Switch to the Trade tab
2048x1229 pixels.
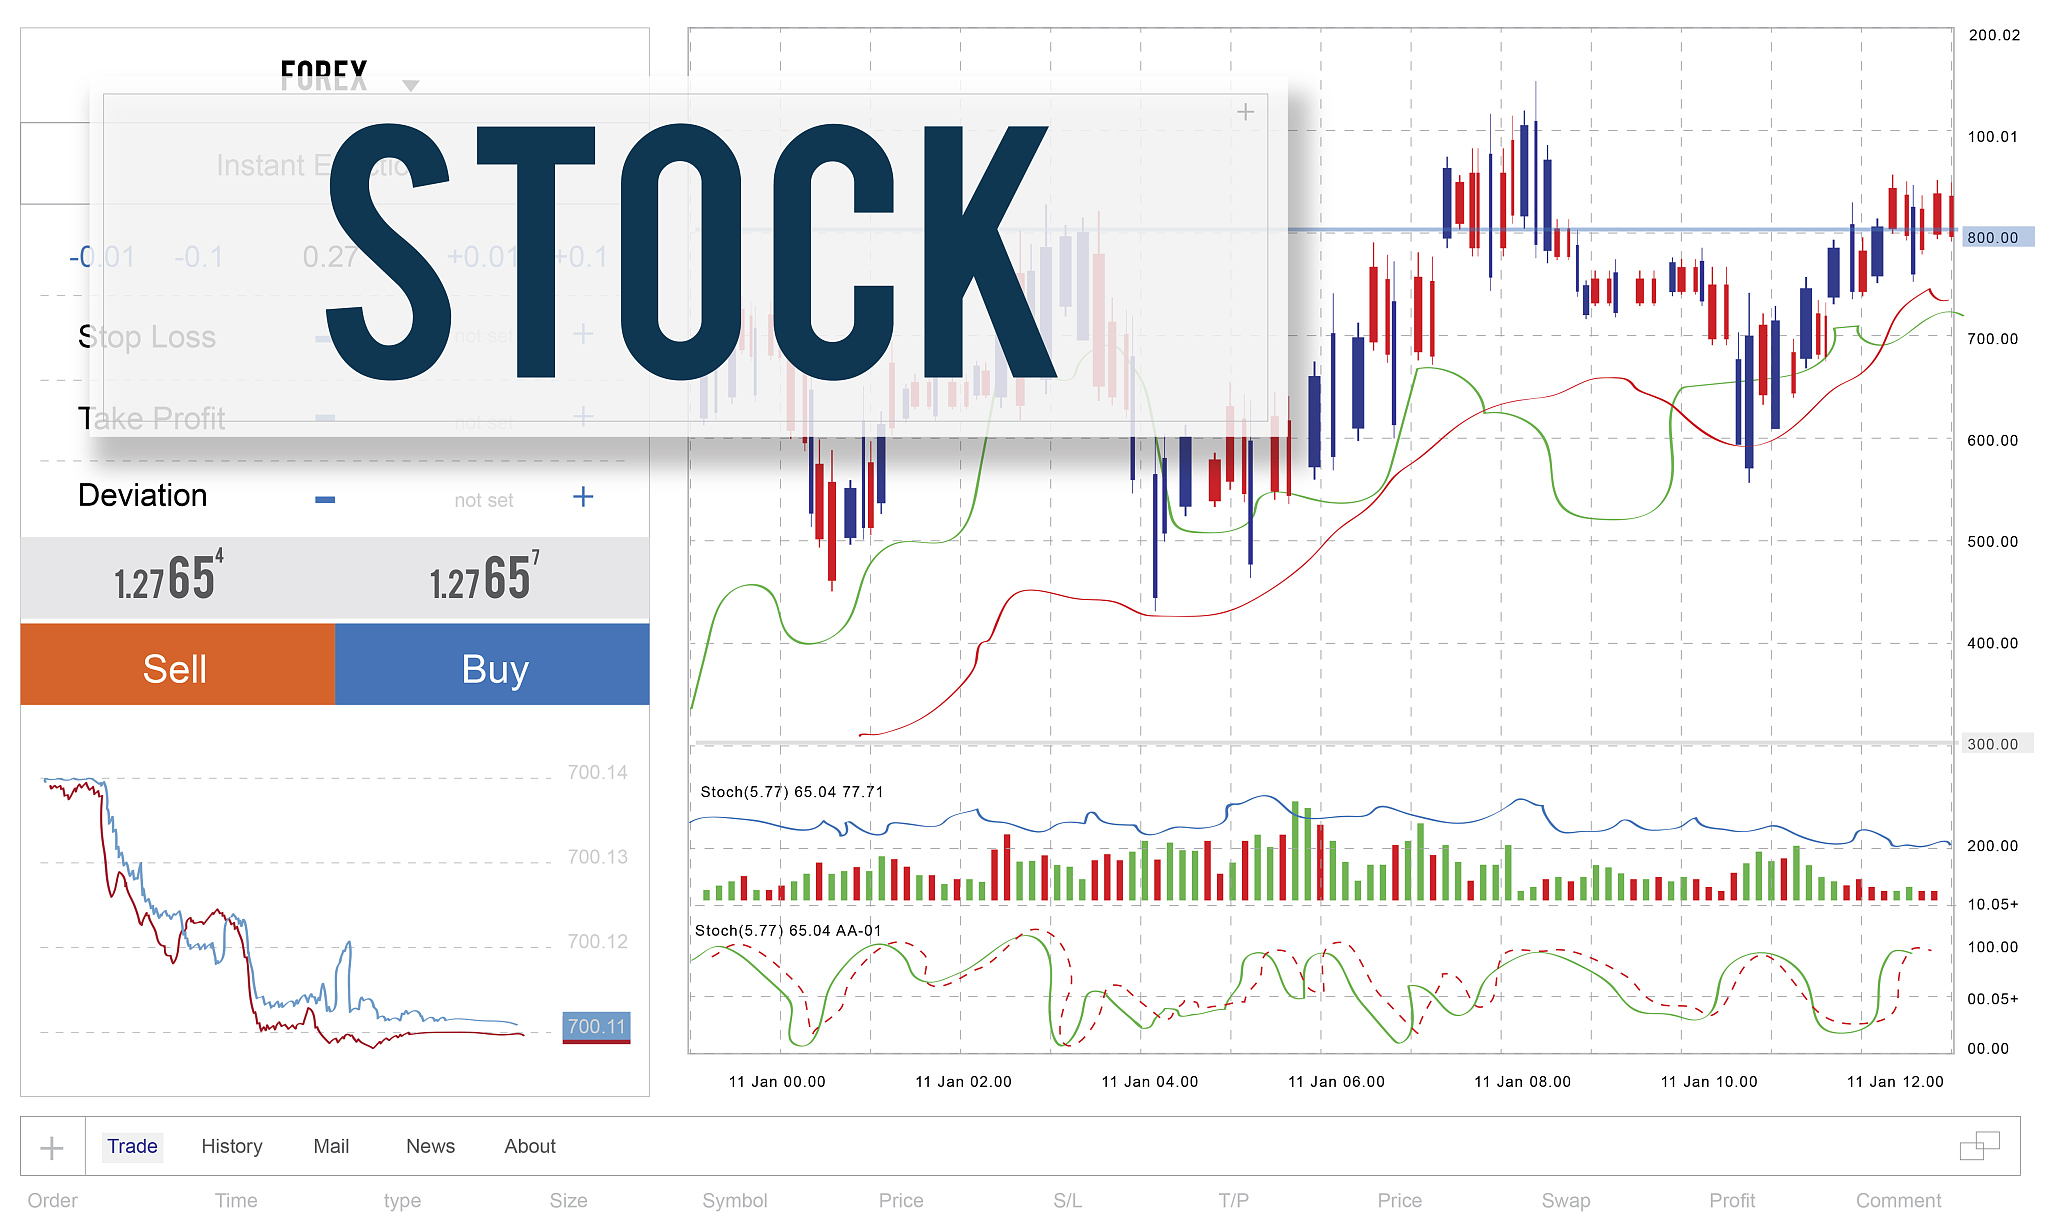pos(132,1147)
